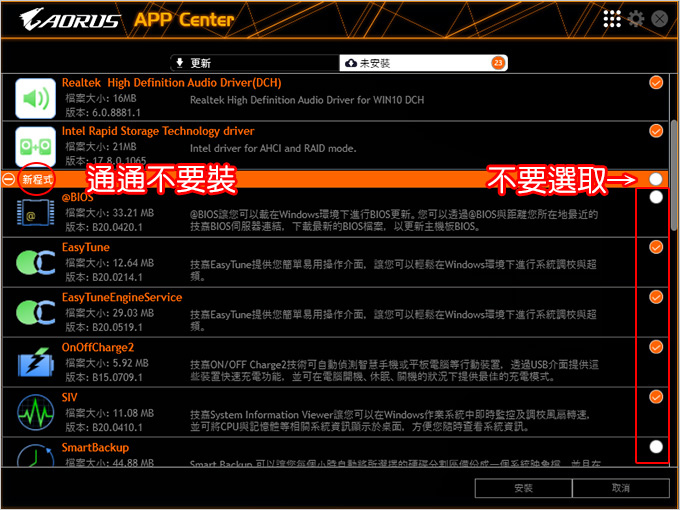680x510 pixels.
Task: Select the EasyTune title text
Action: 85,247
